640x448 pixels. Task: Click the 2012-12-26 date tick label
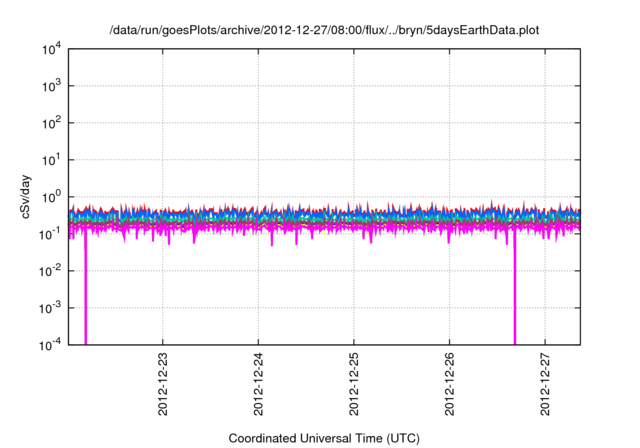(x=449, y=384)
